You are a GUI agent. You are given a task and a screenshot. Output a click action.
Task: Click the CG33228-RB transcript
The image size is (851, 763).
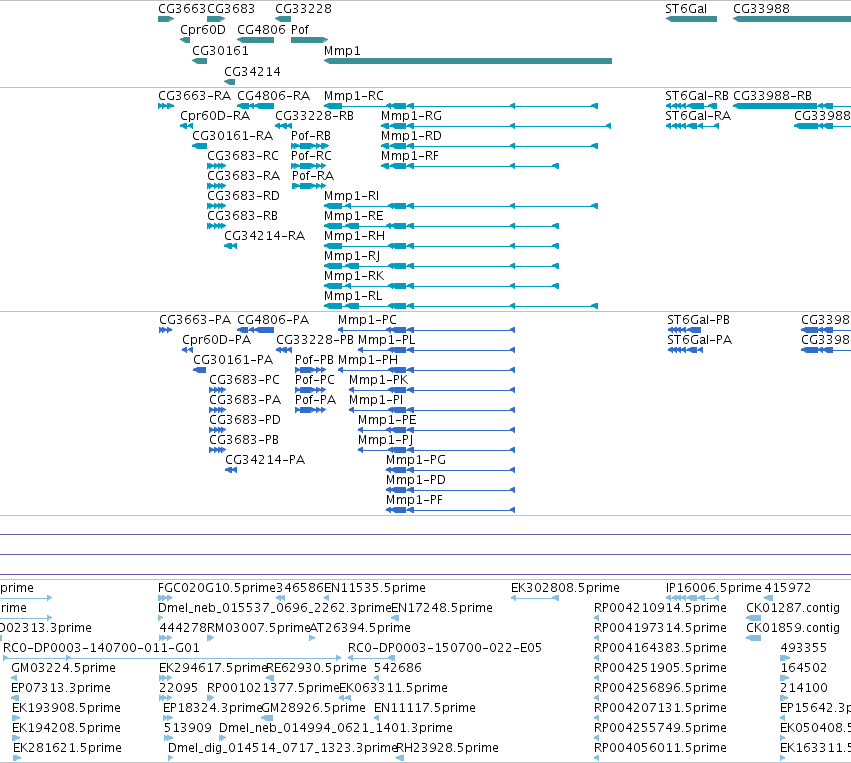[x=283, y=126]
